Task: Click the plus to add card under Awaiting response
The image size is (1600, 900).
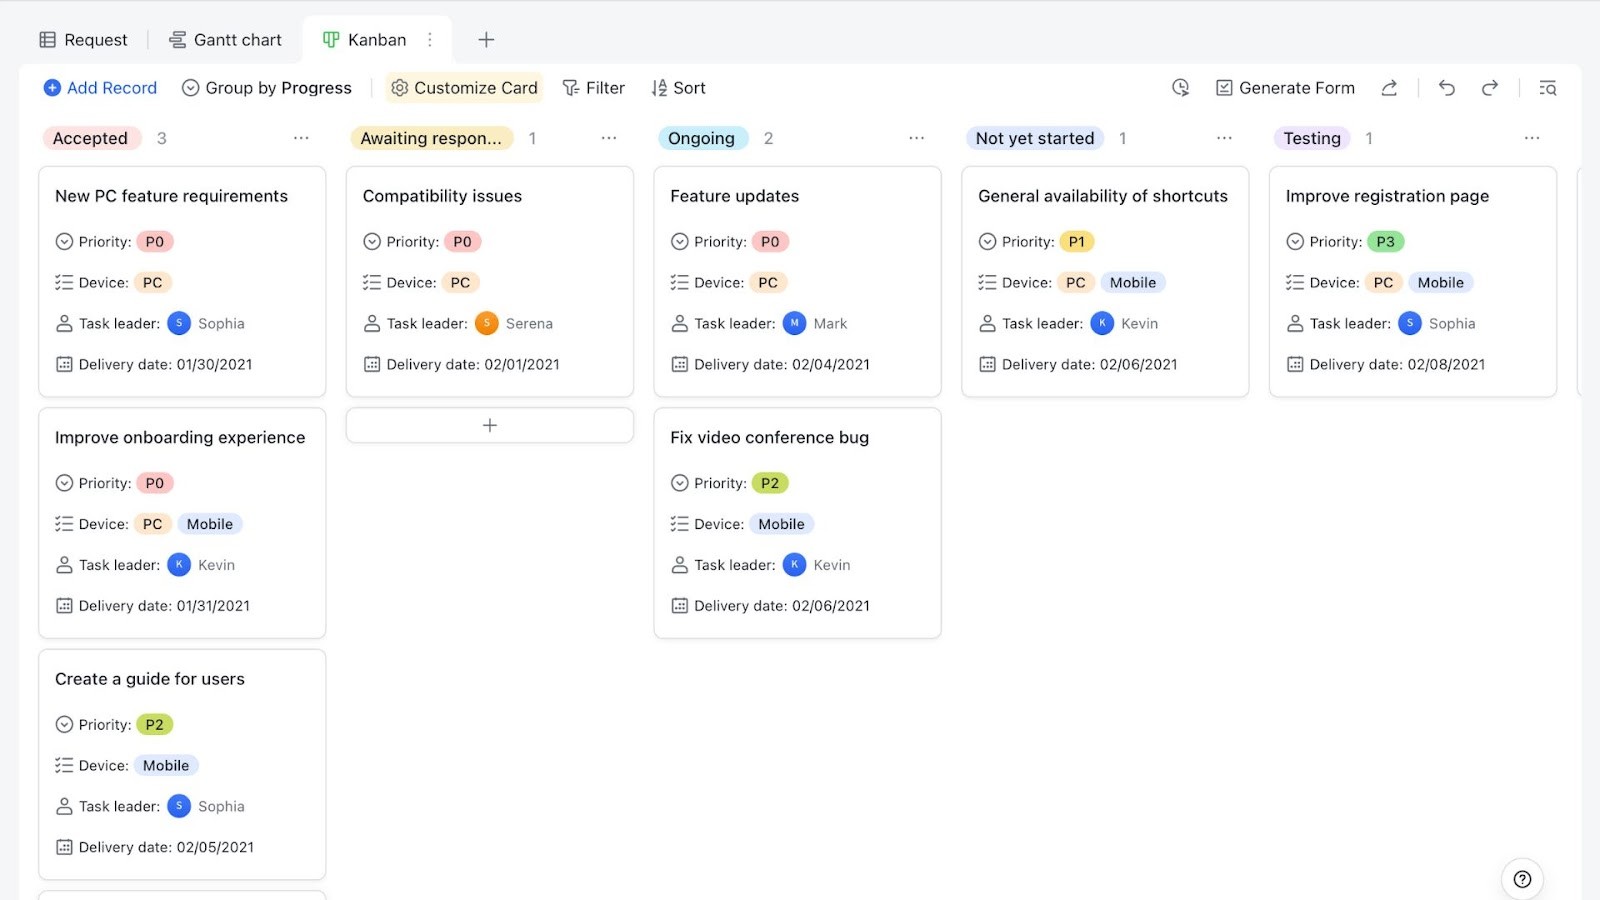Action: 489,424
